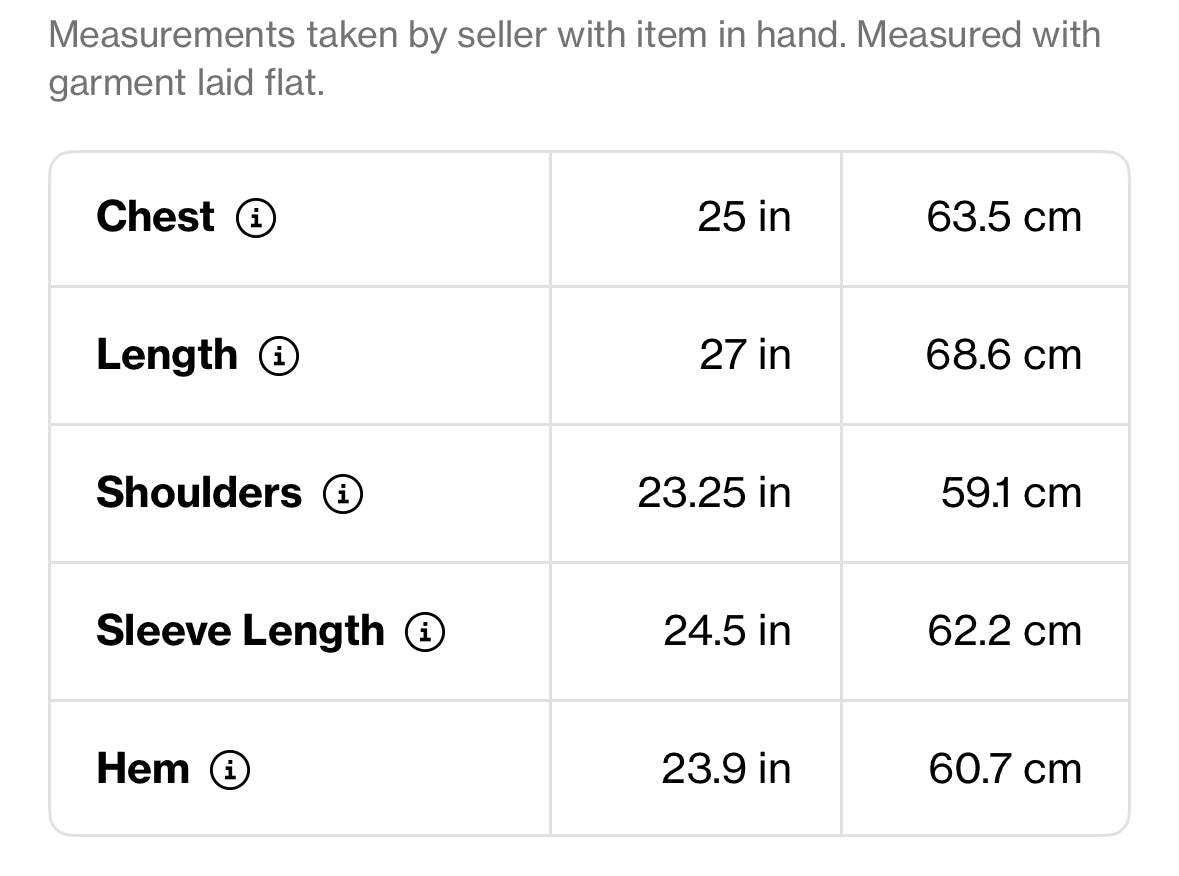Click the 23.25 in shoulders value
The width and height of the screenshot is (1179, 876).
(x=714, y=493)
